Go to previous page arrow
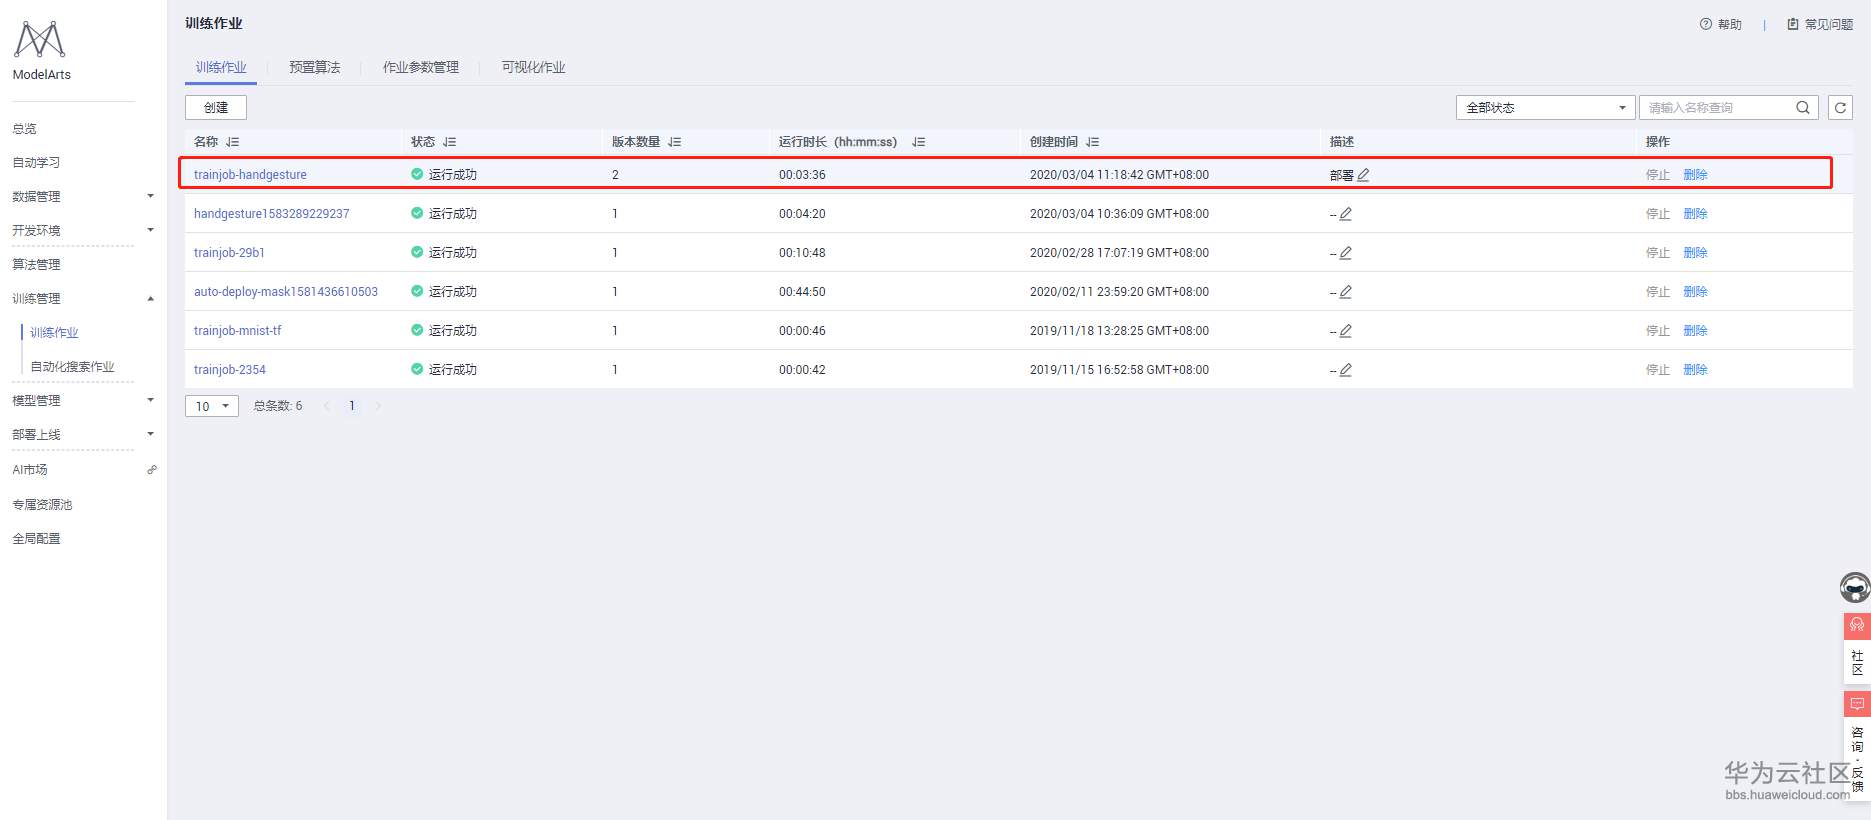The width and height of the screenshot is (1871, 820). (x=327, y=406)
